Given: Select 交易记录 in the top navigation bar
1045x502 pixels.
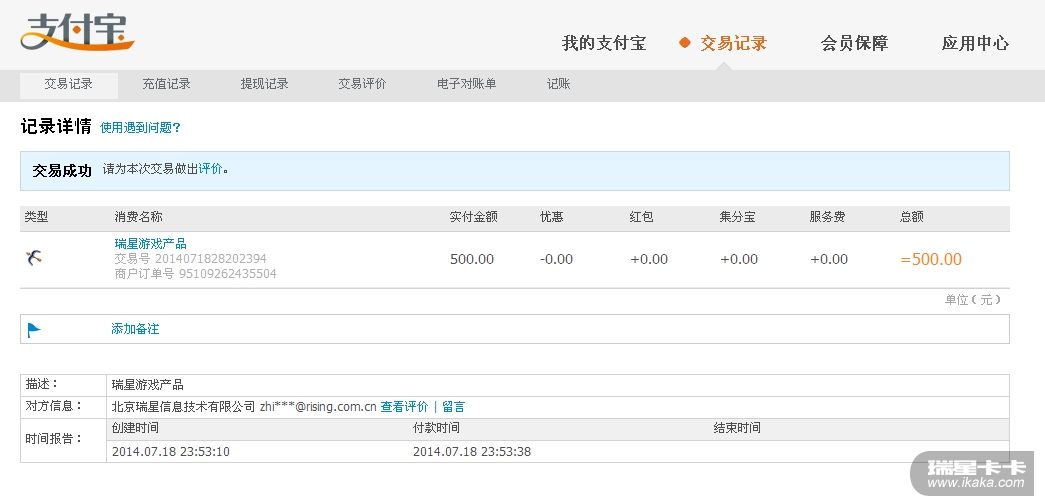Looking at the screenshot, I should click(733, 43).
